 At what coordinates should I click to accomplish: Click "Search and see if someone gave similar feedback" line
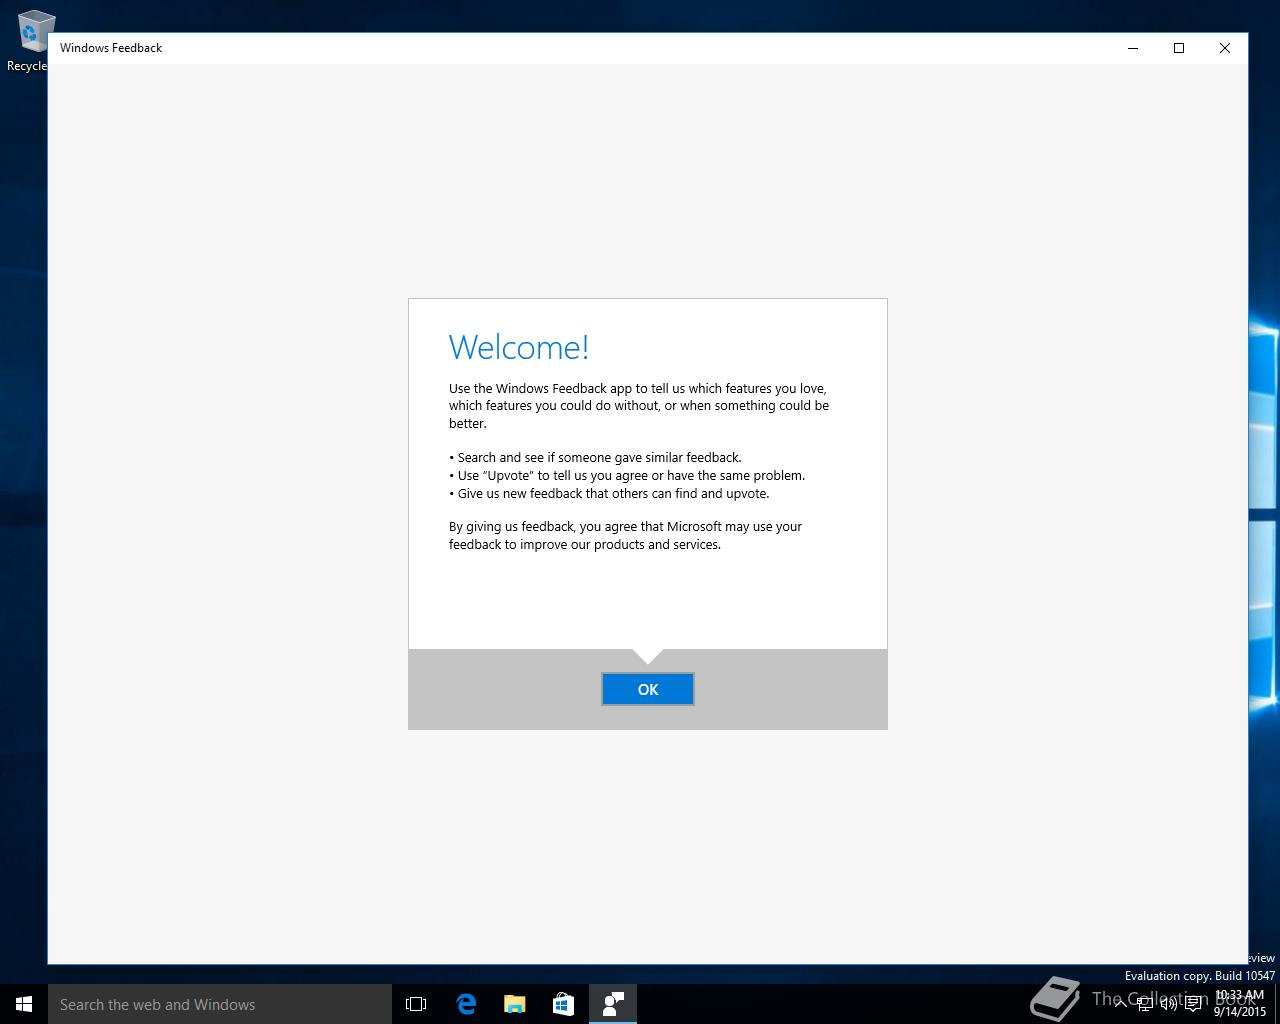tap(595, 458)
